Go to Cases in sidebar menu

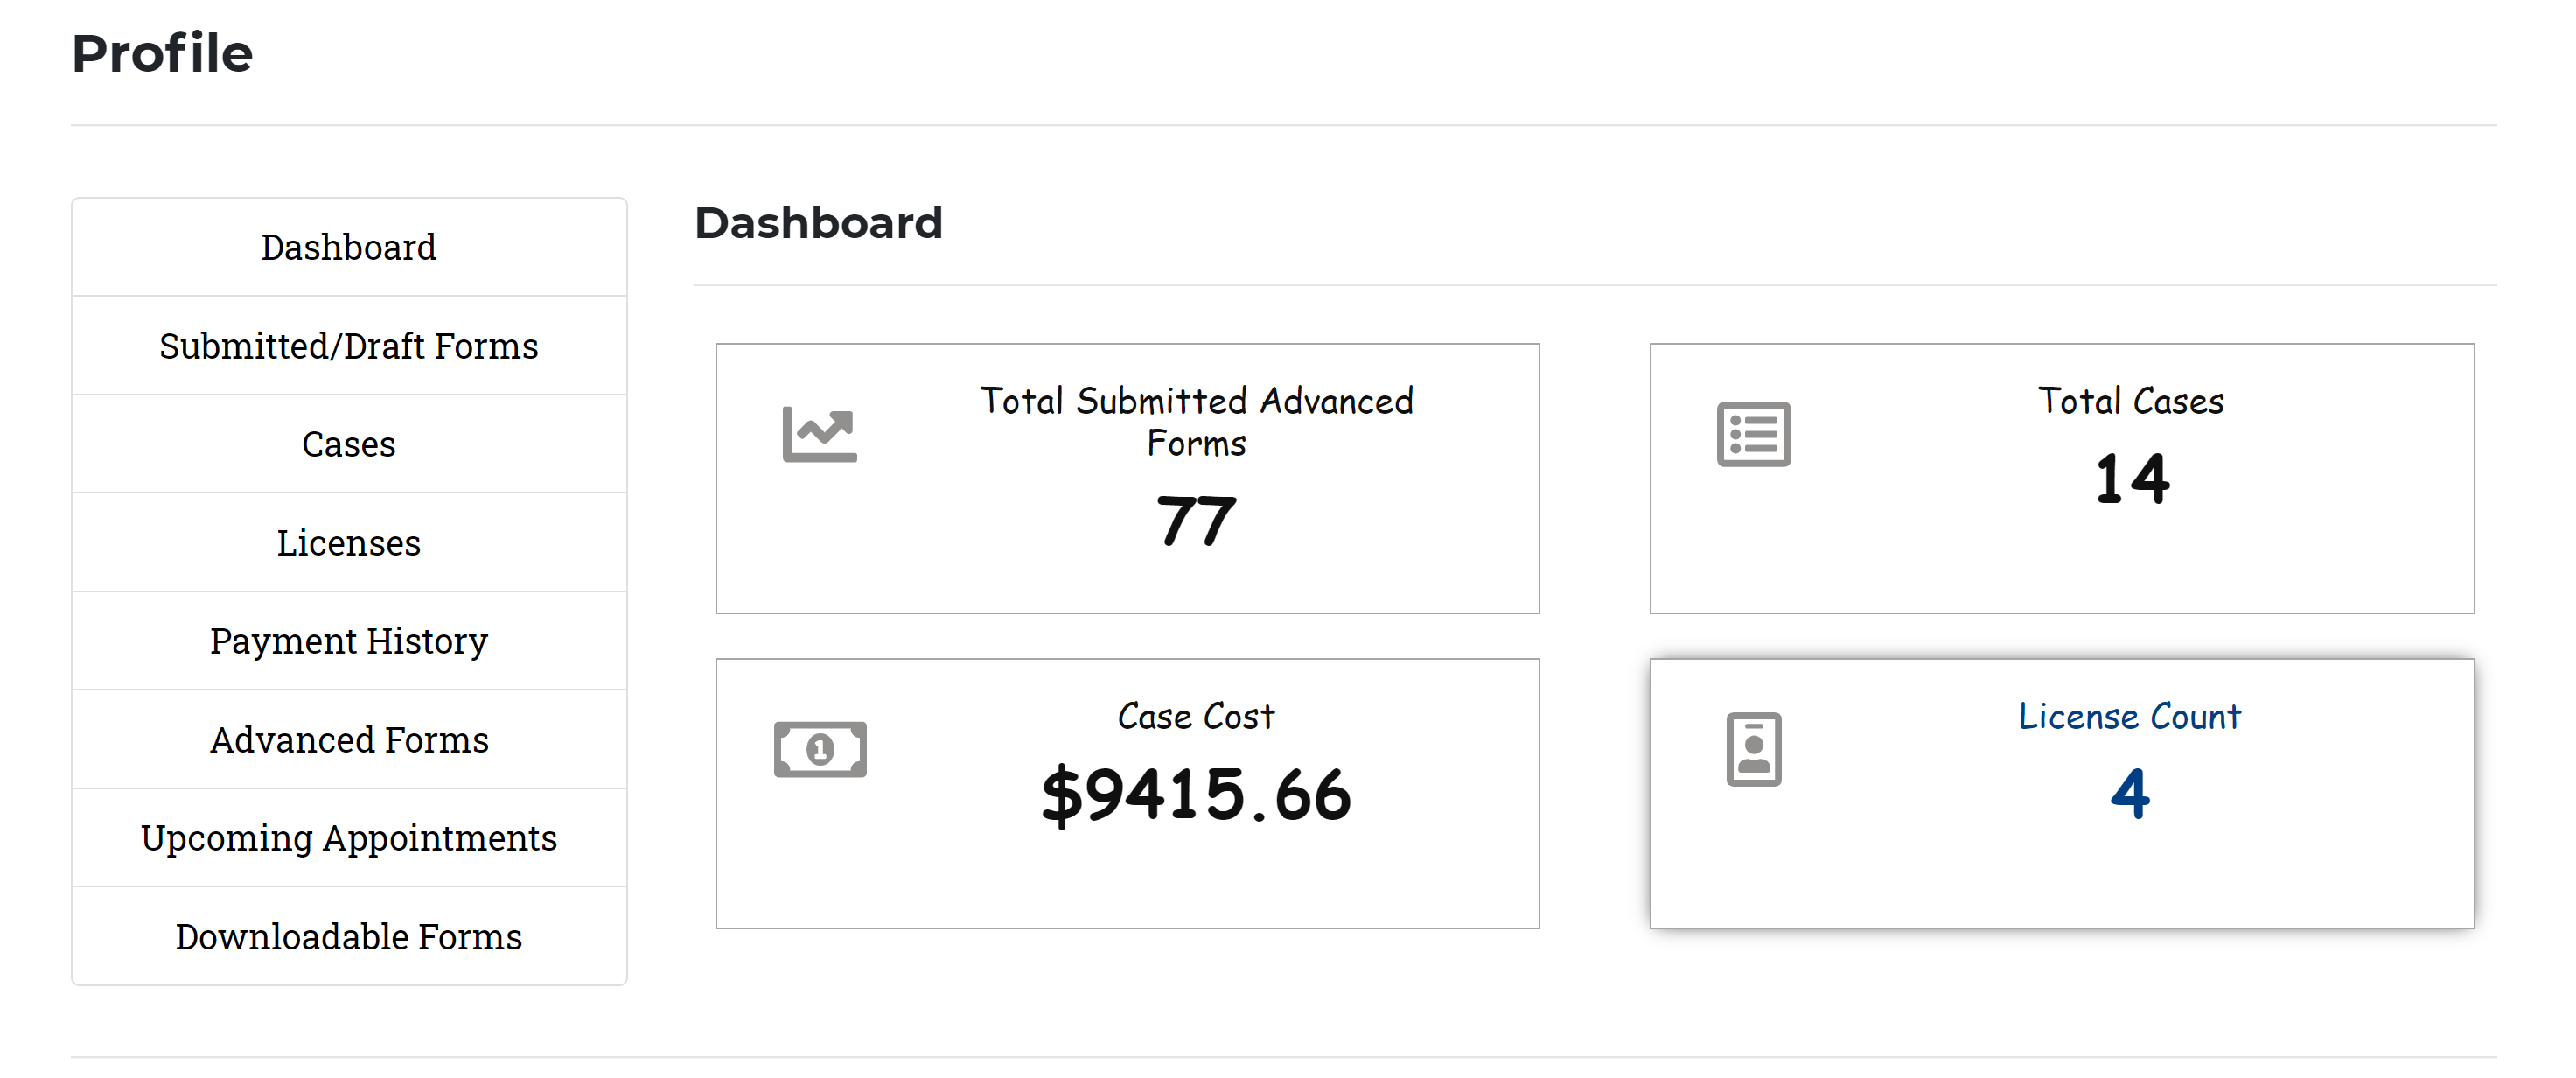[x=349, y=444]
